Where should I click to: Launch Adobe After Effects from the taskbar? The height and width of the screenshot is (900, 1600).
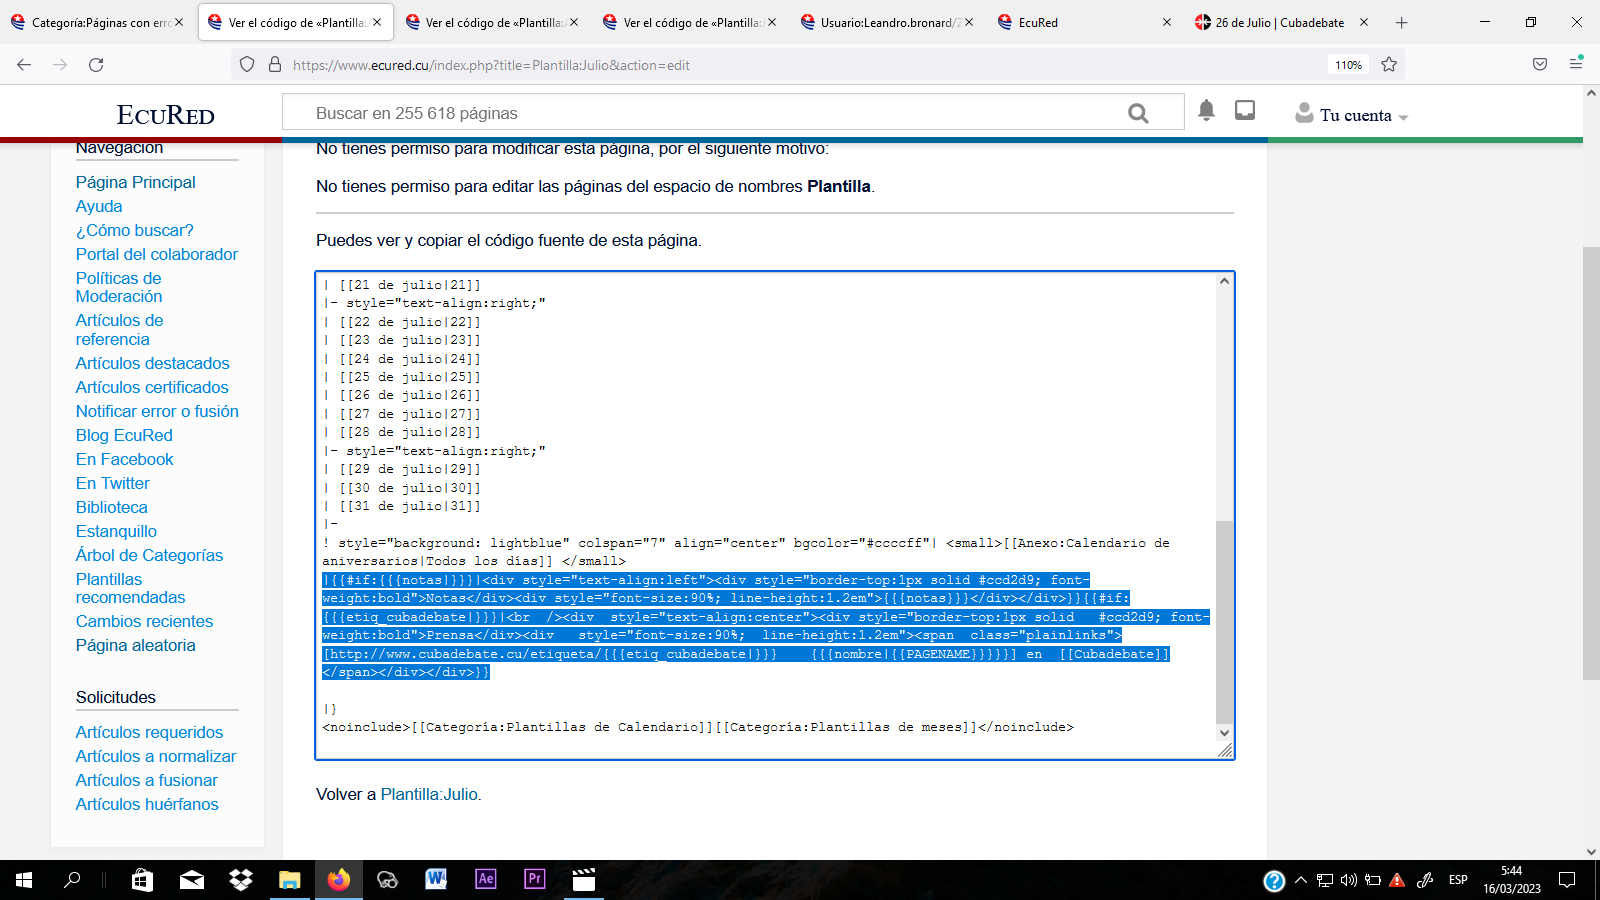pyautogui.click(x=485, y=879)
